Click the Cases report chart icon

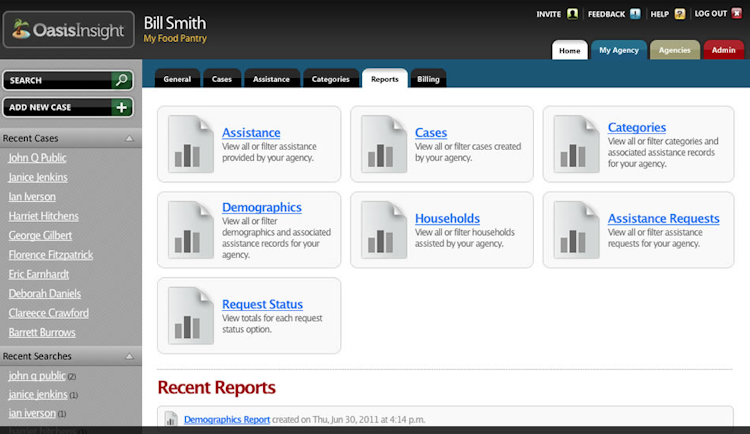click(x=384, y=144)
